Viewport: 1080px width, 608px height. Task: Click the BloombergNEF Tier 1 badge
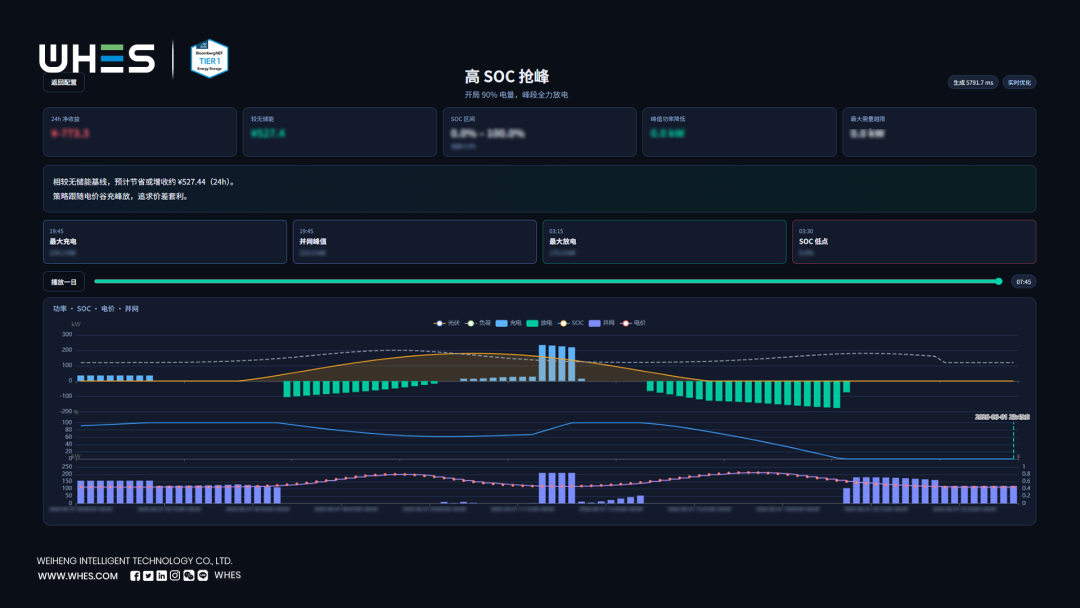(209, 59)
